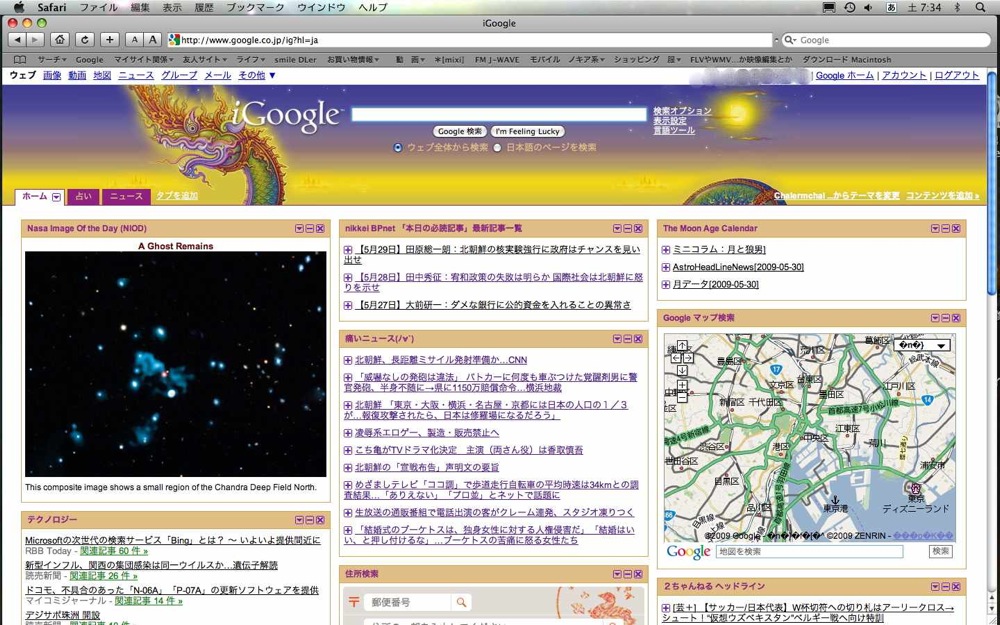
Task: Click the volume icon in the menu bar
Action: click(x=868, y=7)
